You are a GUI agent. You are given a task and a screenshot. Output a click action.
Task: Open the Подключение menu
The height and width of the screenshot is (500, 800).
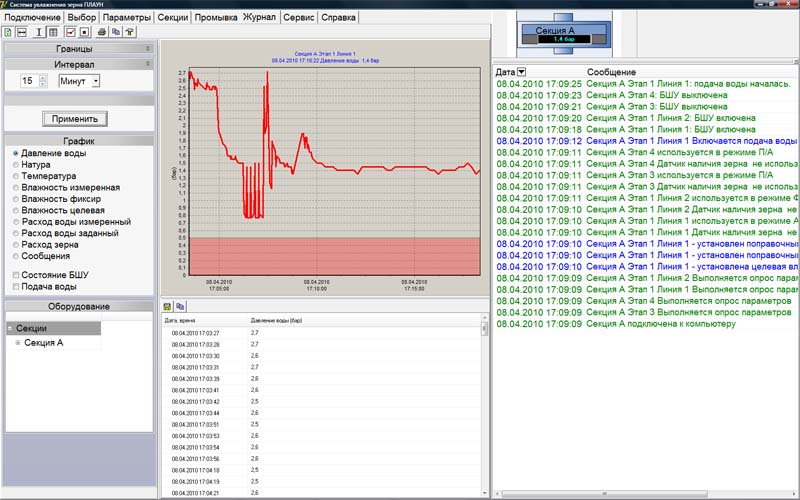pyautogui.click(x=32, y=17)
